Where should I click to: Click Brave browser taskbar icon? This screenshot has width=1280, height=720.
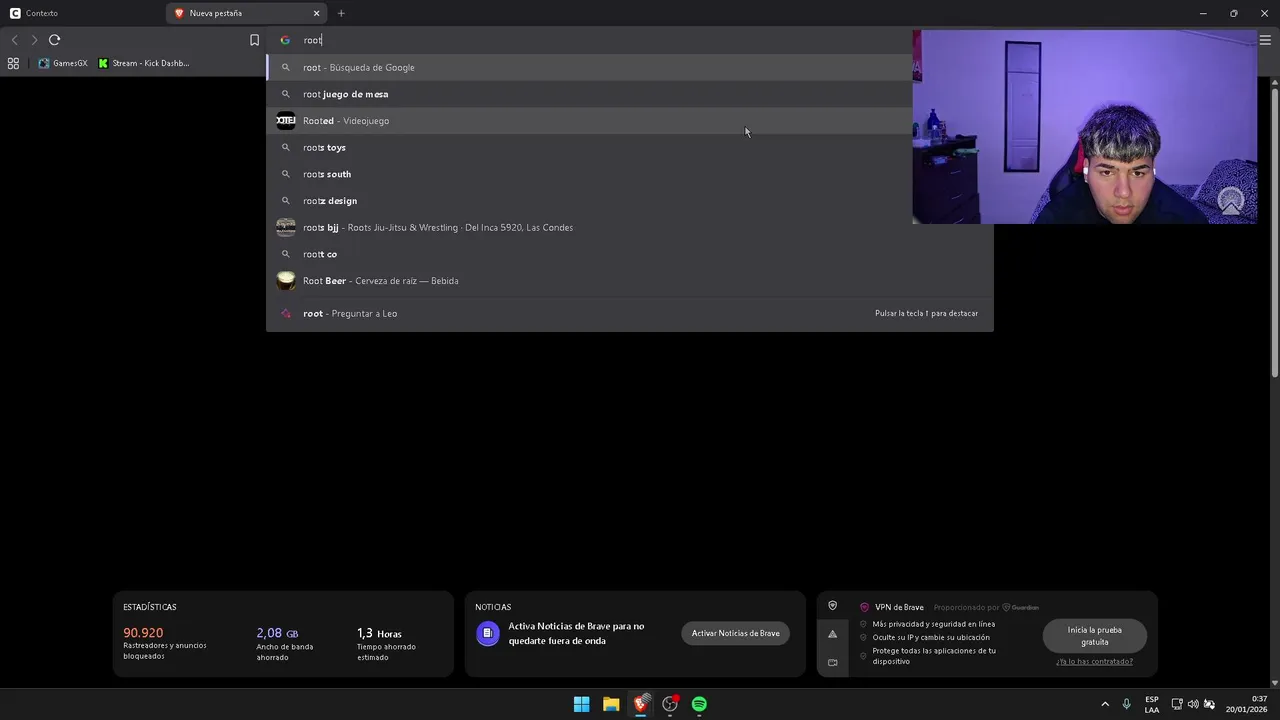(x=640, y=704)
